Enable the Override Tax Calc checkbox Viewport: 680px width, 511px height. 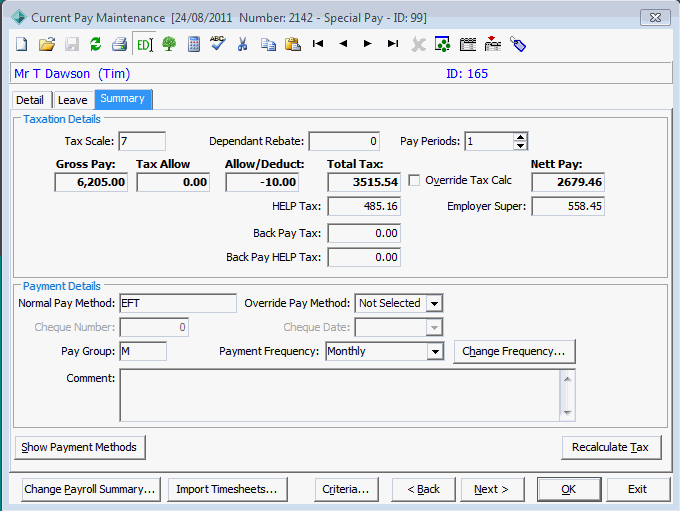pos(414,180)
